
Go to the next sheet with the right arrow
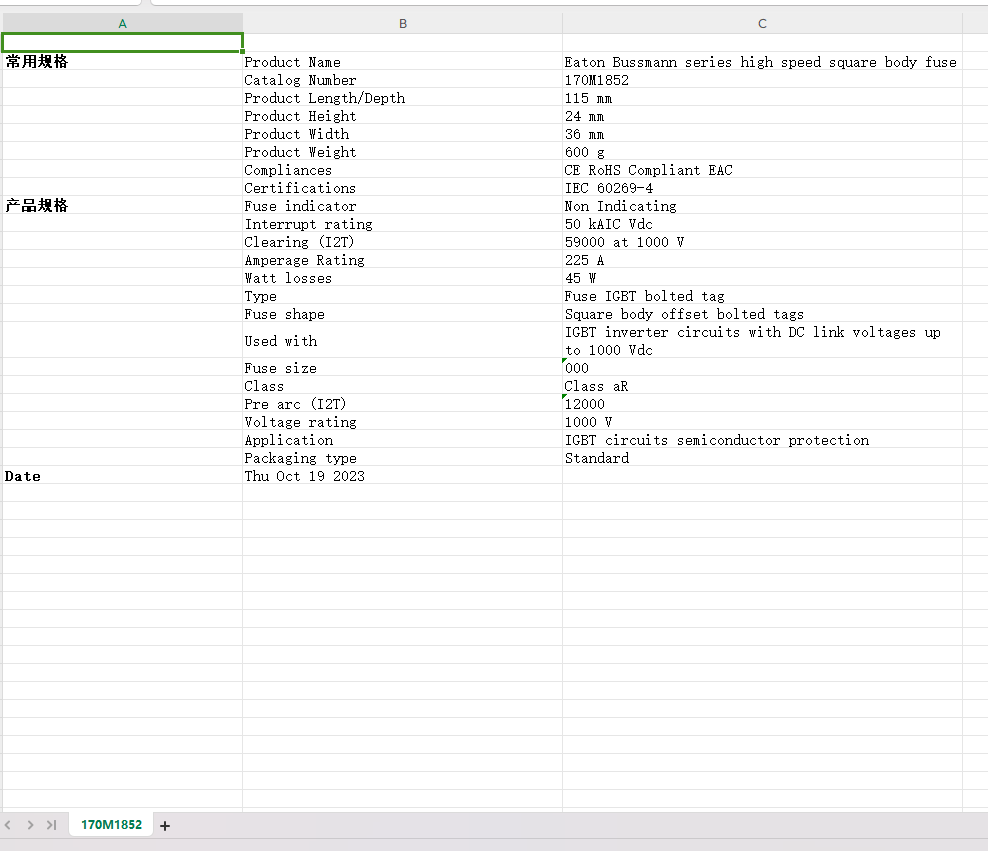click(30, 825)
